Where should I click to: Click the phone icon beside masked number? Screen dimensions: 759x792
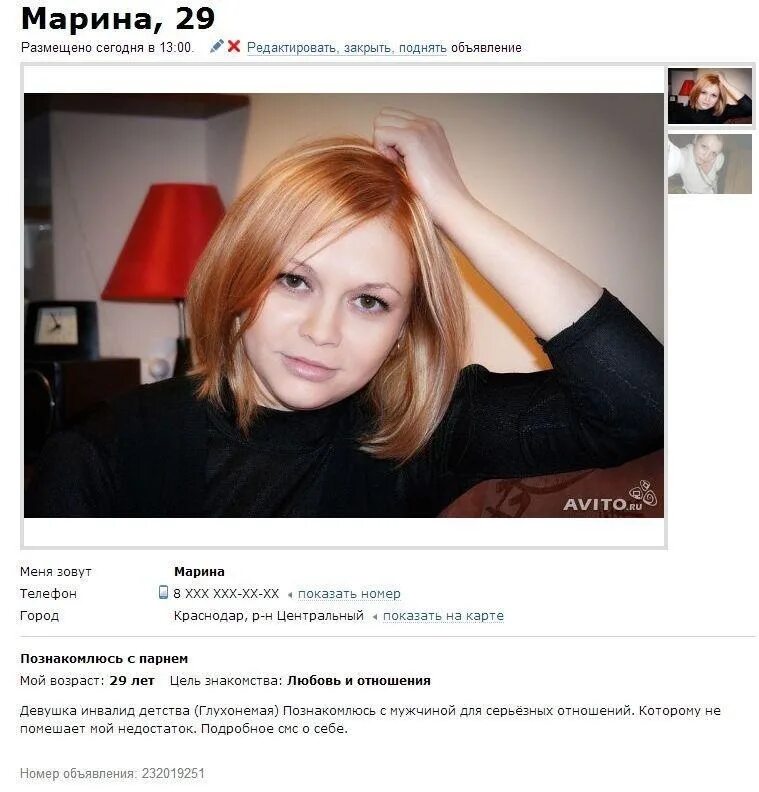point(163,592)
